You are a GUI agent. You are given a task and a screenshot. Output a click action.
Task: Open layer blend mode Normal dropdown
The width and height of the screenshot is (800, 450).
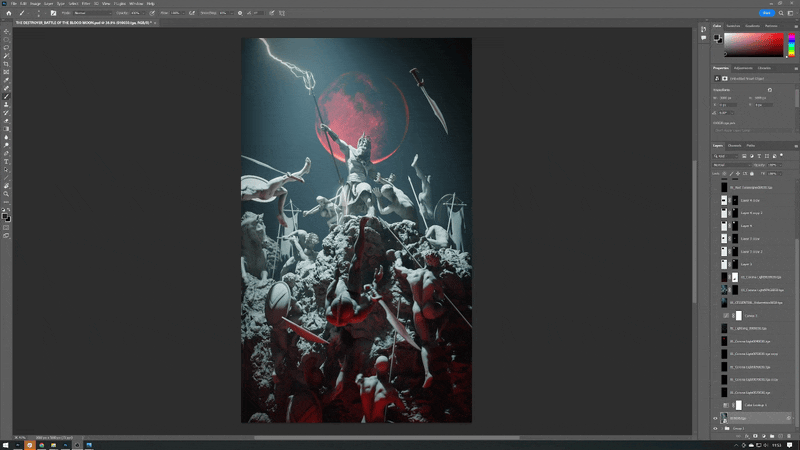tap(732, 165)
